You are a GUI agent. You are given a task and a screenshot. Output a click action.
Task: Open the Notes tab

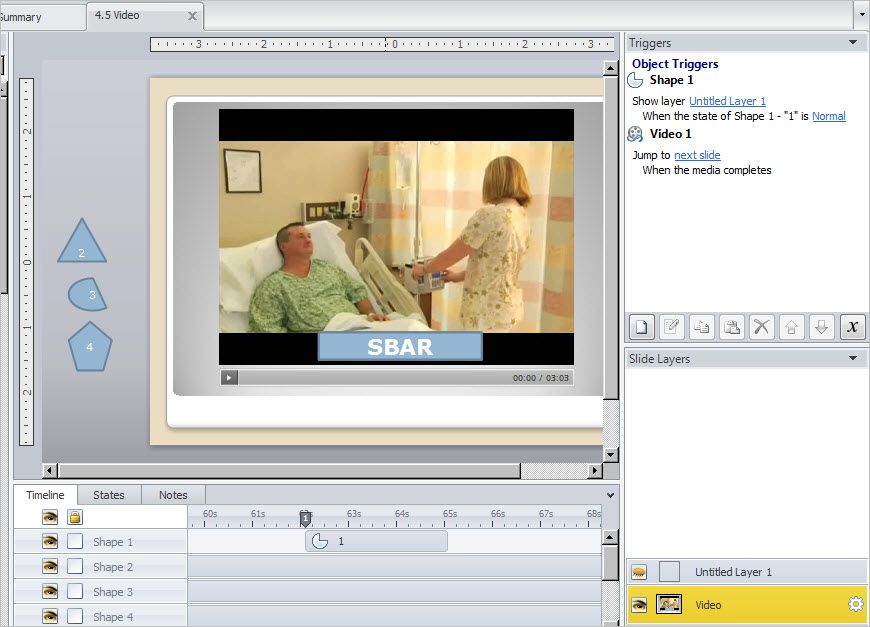click(173, 495)
